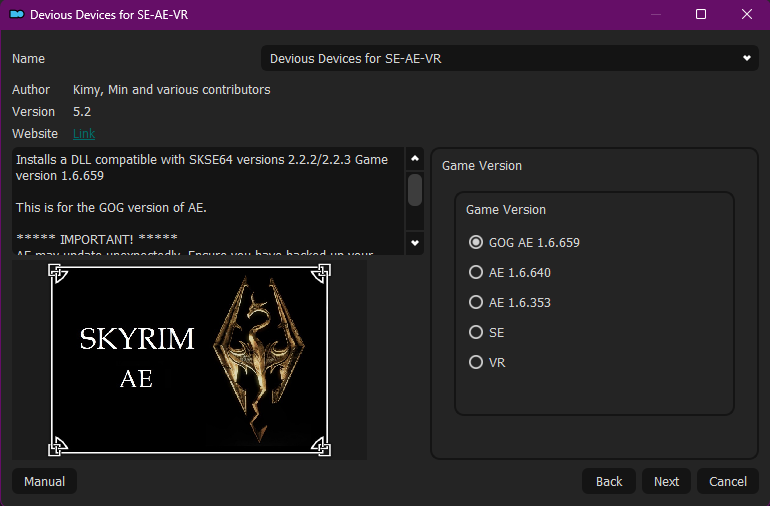770x506 pixels.
Task: Select the SE game version
Action: point(487,333)
